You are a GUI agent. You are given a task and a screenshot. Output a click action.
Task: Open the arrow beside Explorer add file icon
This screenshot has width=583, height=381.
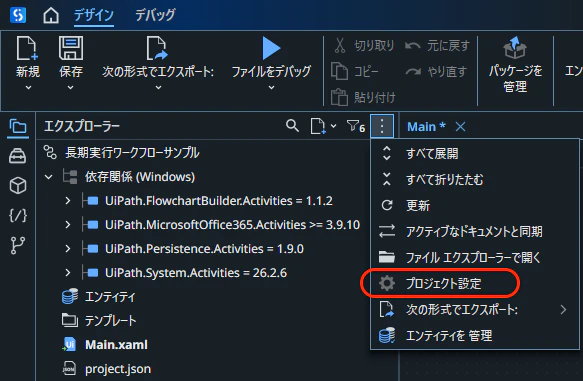tap(334, 126)
